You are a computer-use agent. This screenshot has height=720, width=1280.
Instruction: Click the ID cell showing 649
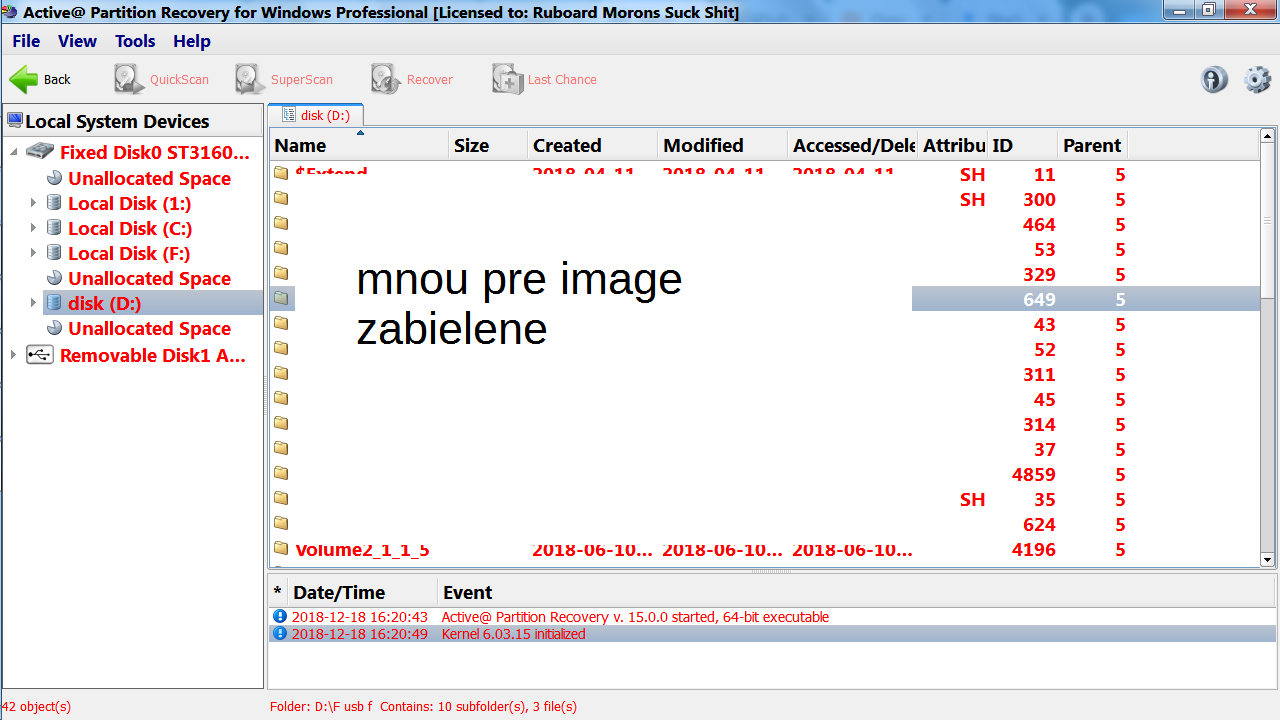1039,299
